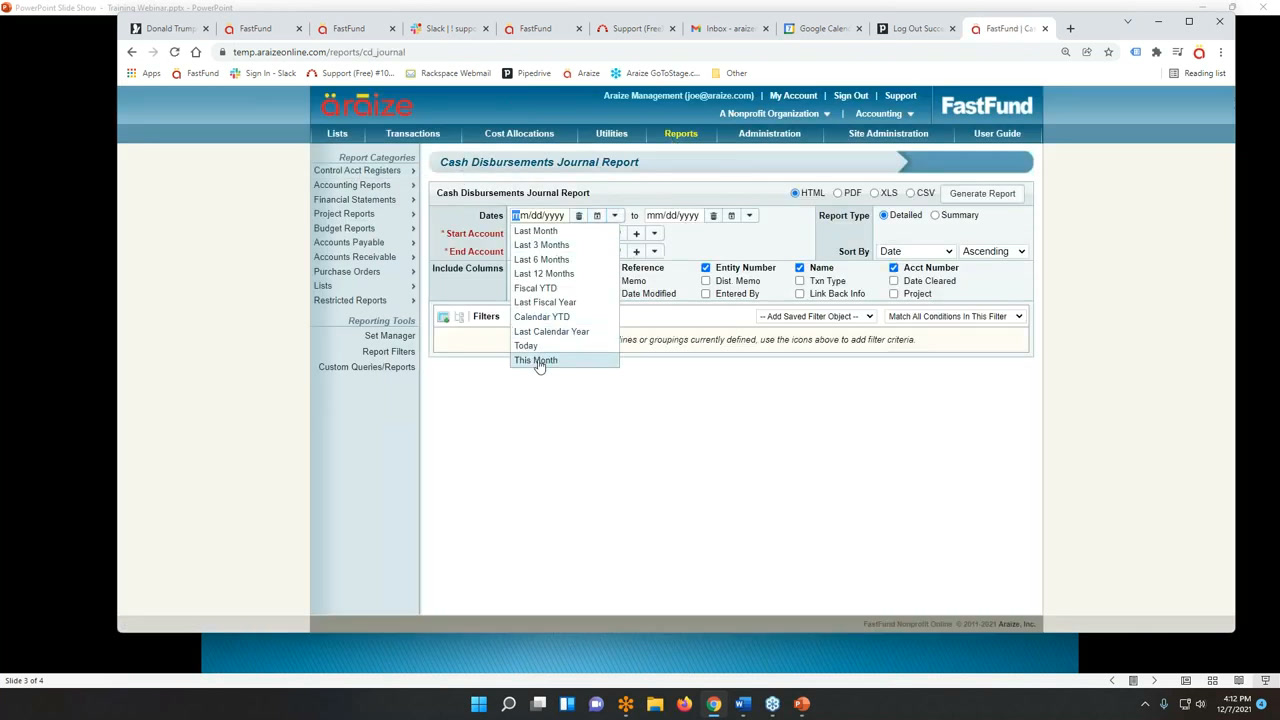
Task: Open Windows Start menu
Action: coord(479,704)
